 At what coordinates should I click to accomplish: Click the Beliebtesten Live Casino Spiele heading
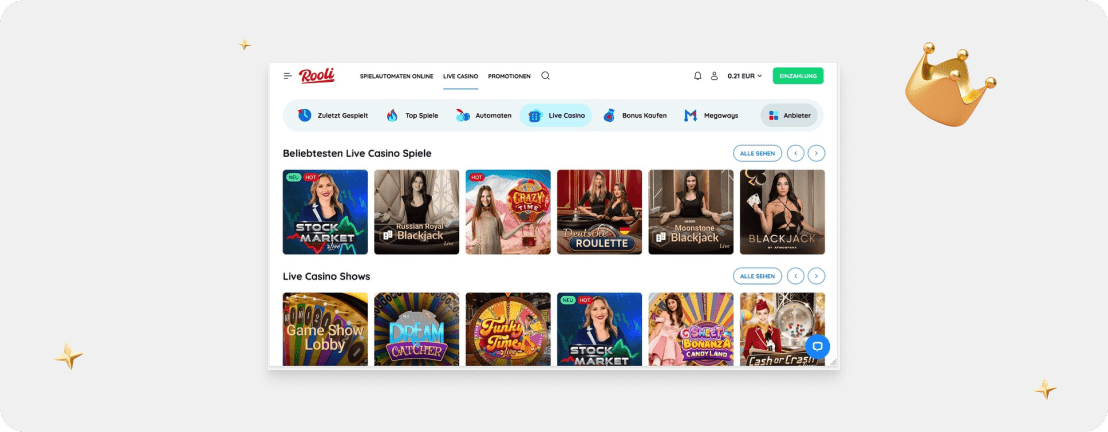[x=357, y=153]
